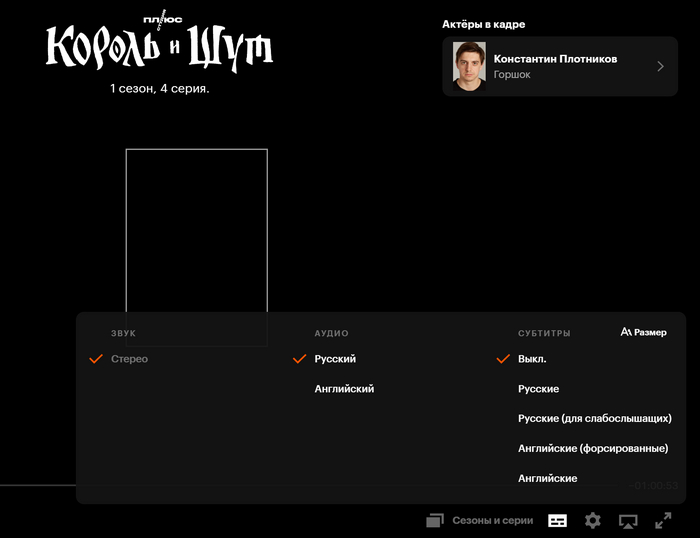Click the "Актёры в кадре" heading
The width and height of the screenshot is (700, 538).
[x=483, y=24]
